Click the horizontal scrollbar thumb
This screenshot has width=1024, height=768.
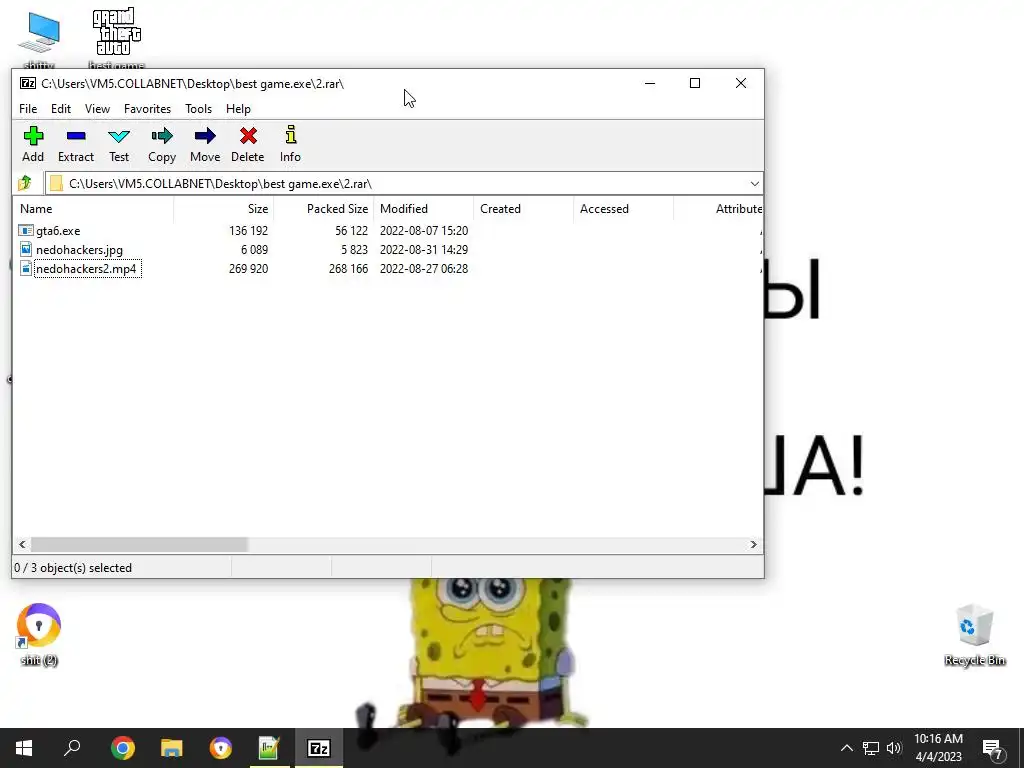click(x=139, y=544)
